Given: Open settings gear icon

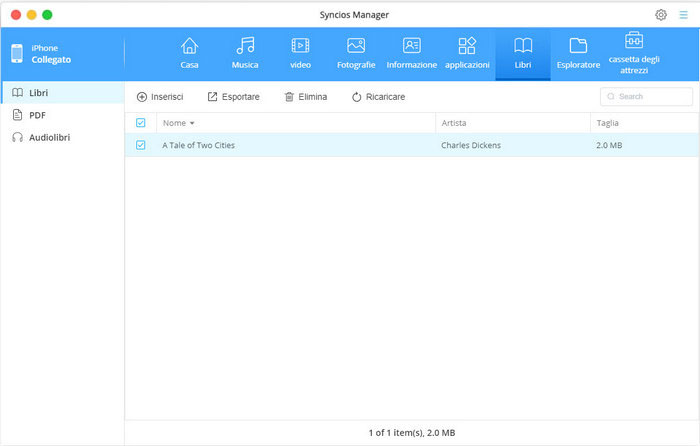Looking at the screenshot, I should click(x=661, y=15).
